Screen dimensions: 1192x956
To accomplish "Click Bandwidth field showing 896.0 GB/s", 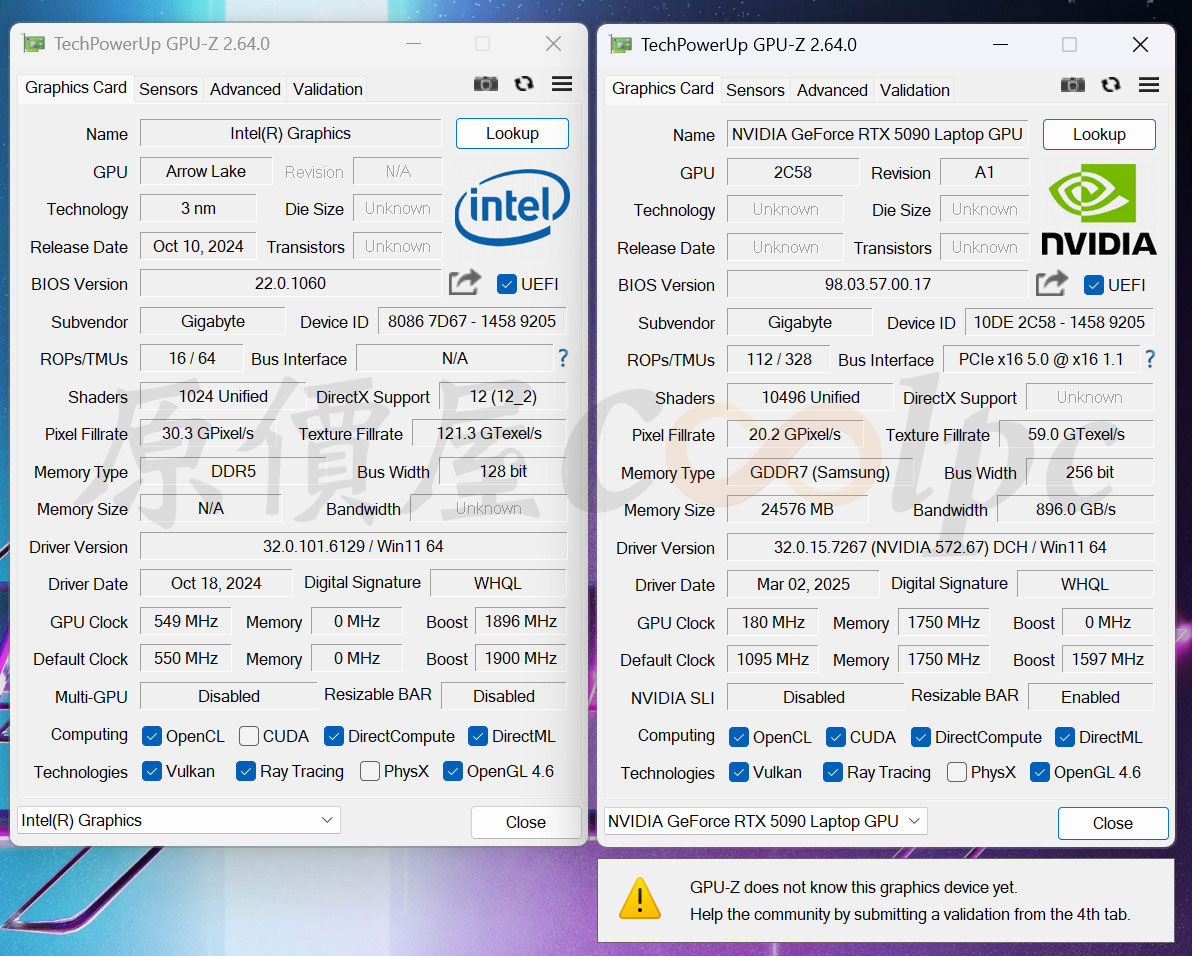I will tap(1076, 509).
